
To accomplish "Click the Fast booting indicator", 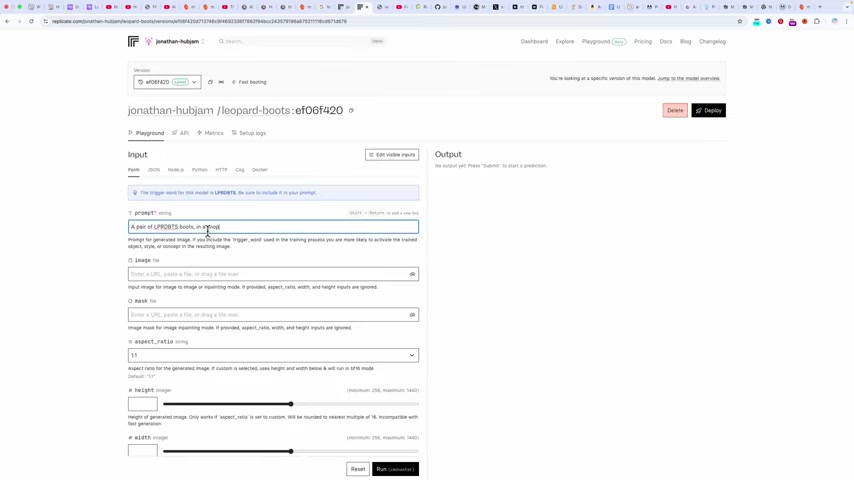I will pos(249,82).
